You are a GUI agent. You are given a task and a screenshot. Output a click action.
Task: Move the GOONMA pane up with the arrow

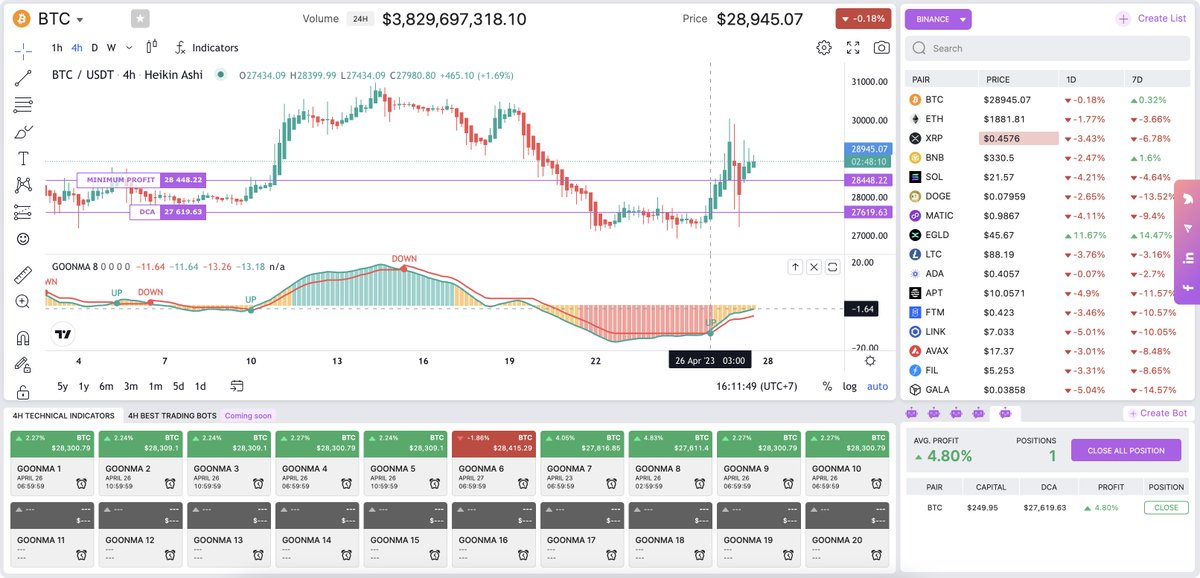(x=795, y=267)
